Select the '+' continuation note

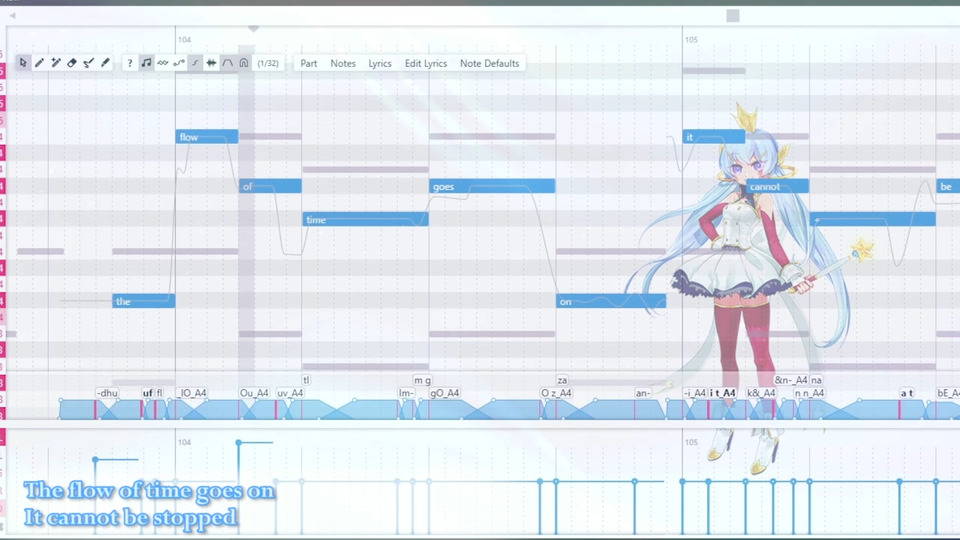click(873, 219)
